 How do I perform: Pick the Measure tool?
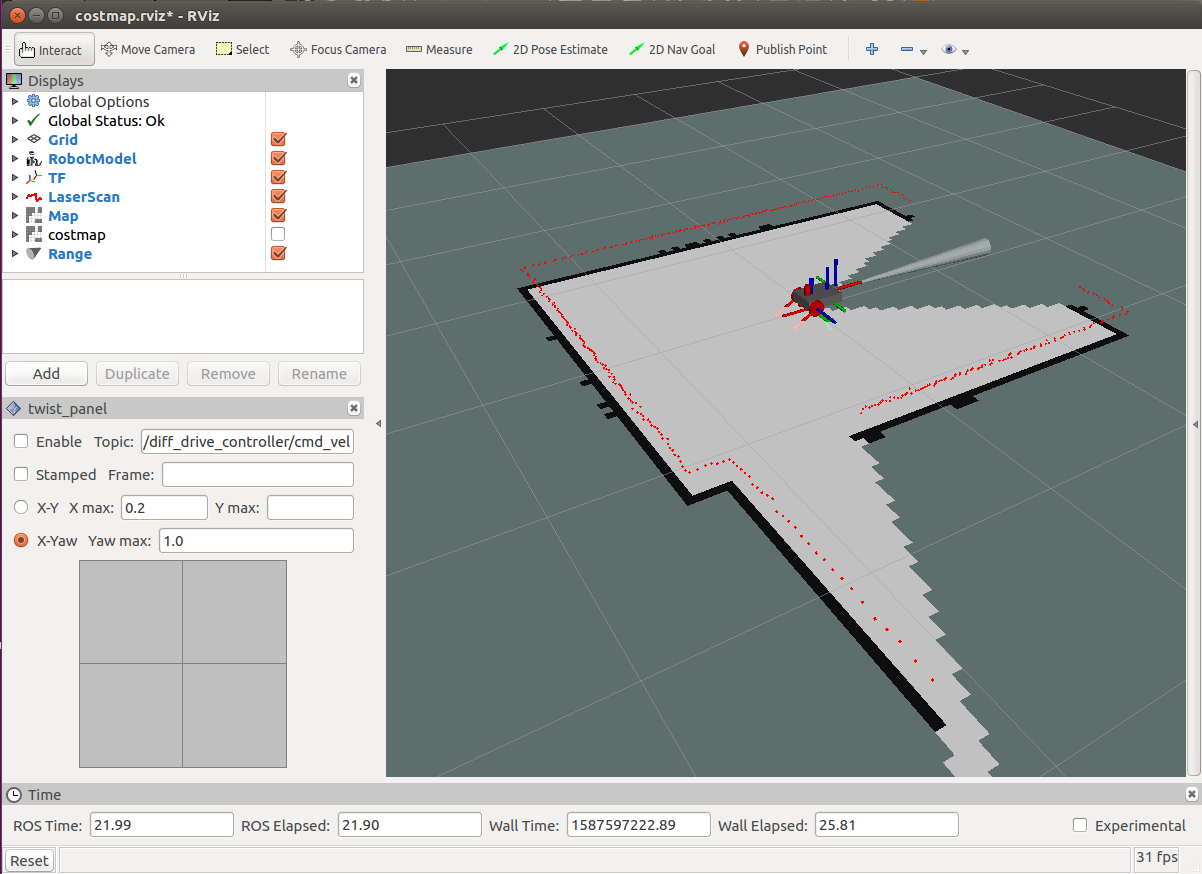[x=439, y=49]
